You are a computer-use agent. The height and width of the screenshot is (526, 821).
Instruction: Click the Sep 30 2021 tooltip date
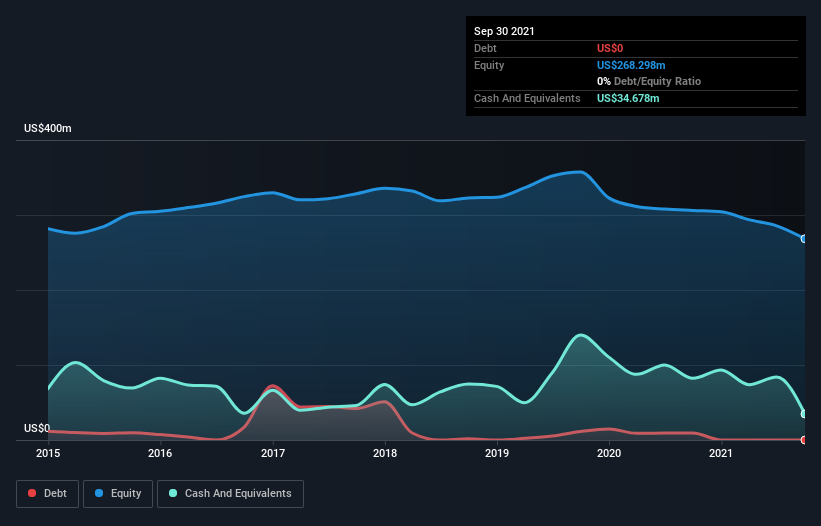(x=504, y=31)
